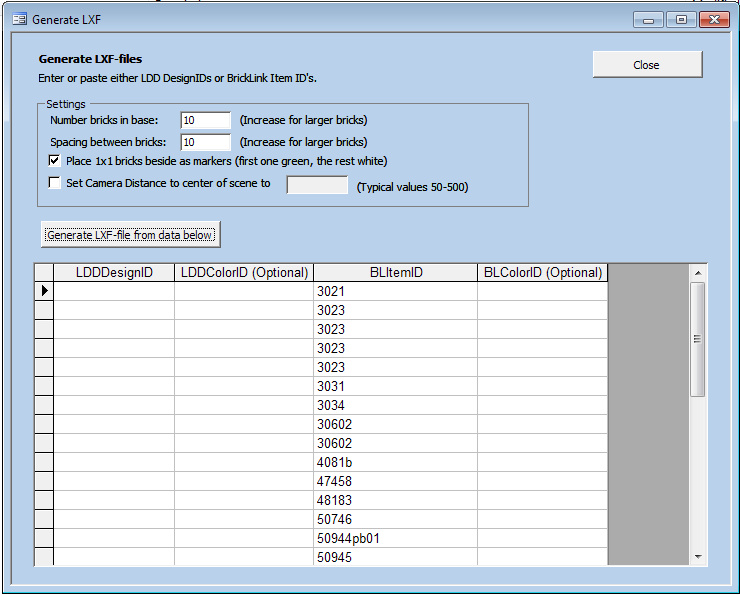Click the Access form icon in title bar

(18, 19)
